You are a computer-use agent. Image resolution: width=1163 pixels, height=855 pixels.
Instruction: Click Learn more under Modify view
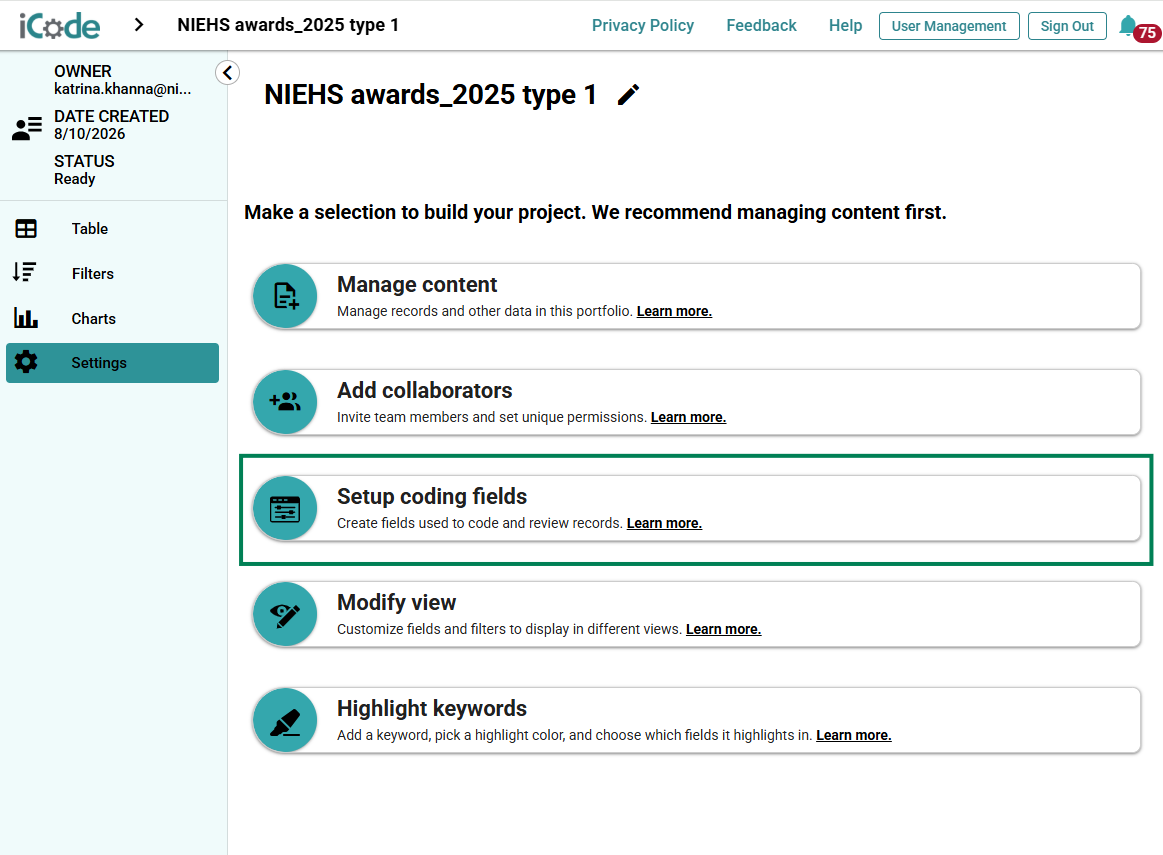click(x=723, y=629)
